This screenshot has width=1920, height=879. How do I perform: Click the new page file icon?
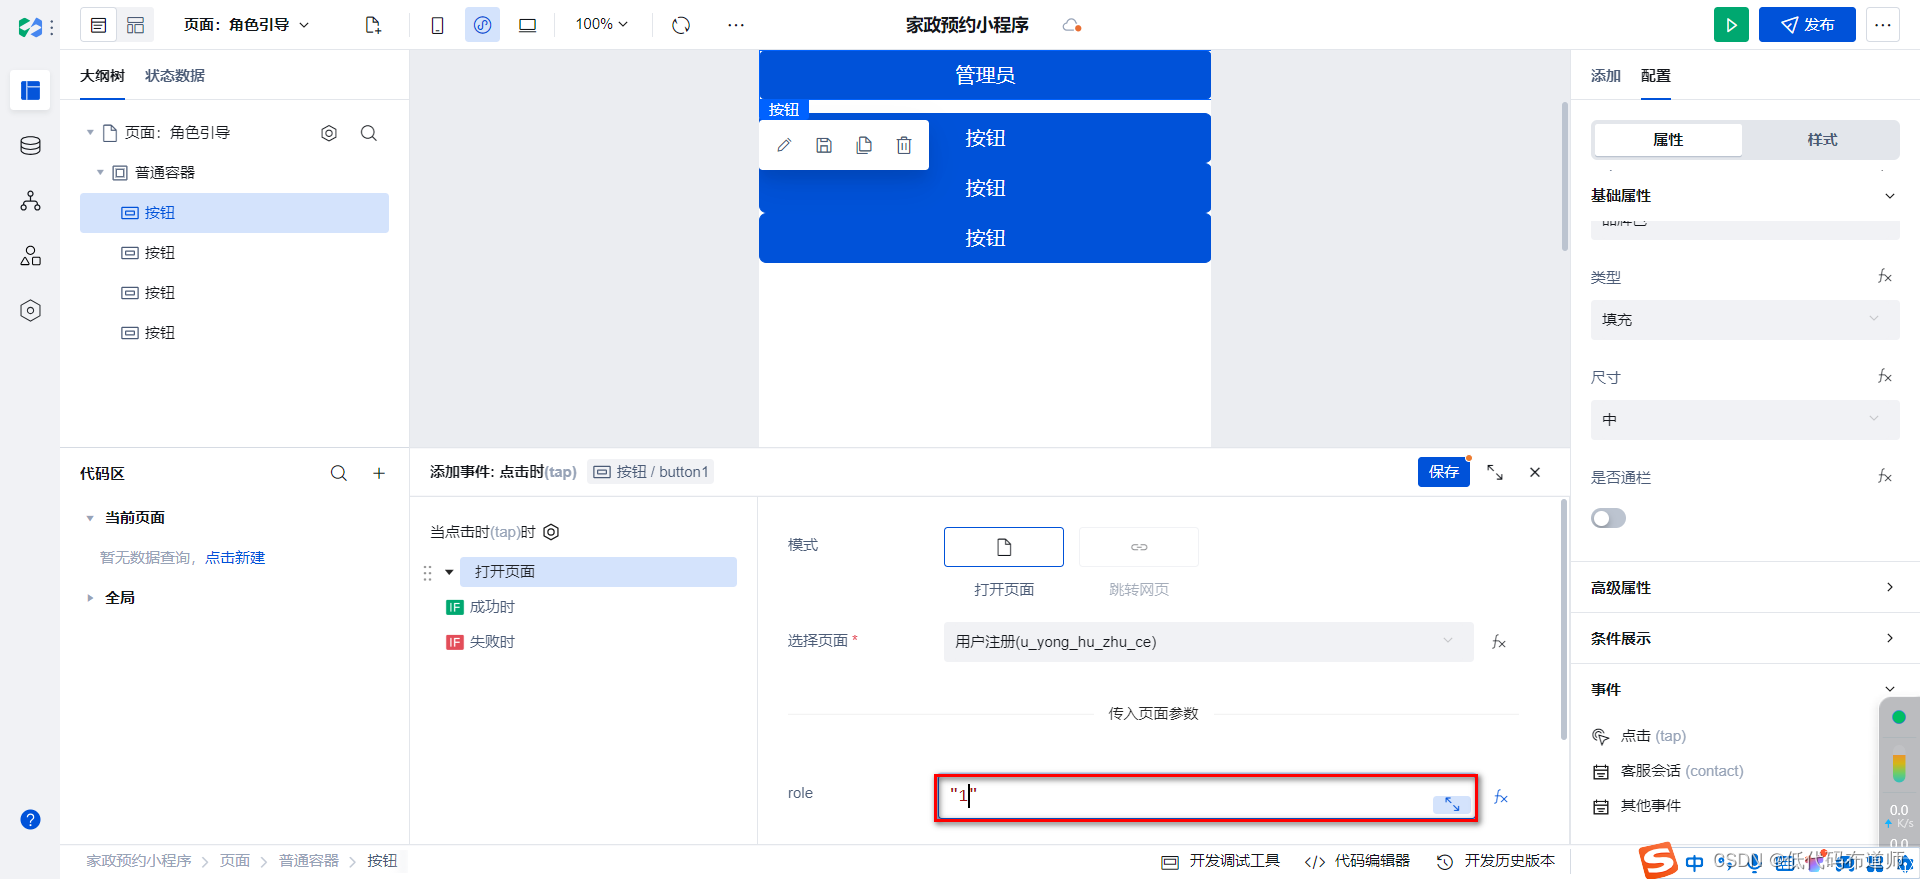point(373,25)
